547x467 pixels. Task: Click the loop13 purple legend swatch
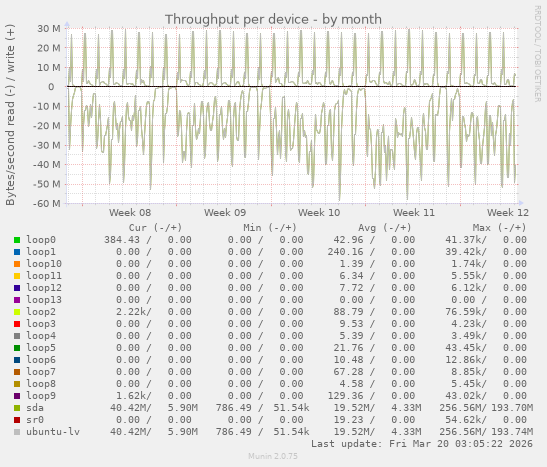pos(17,300)
